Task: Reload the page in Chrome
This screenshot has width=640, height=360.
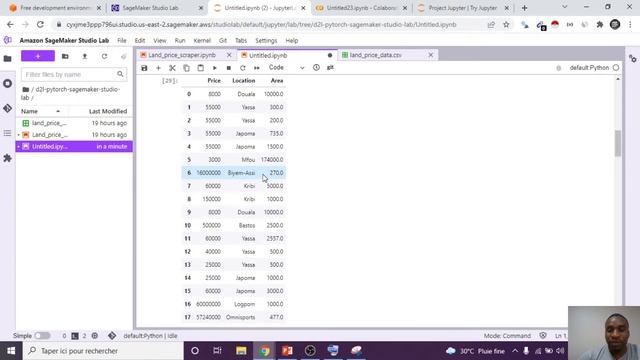Action: coord(40,24)
